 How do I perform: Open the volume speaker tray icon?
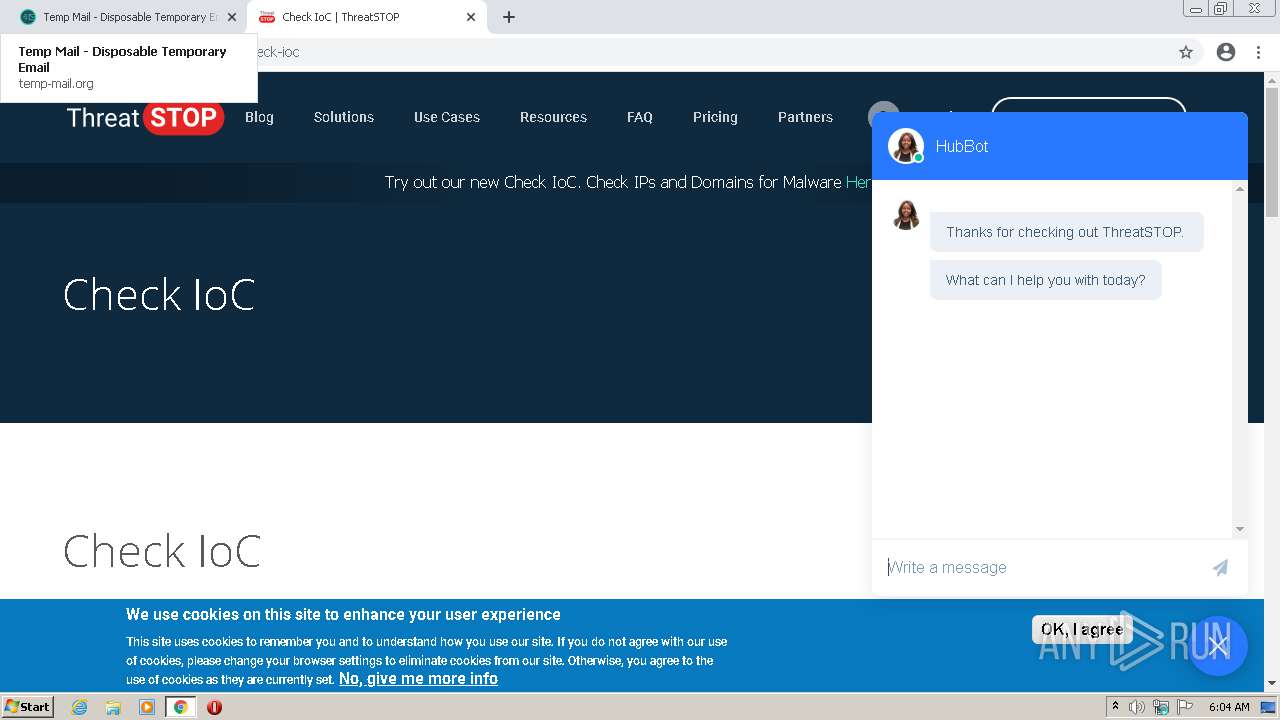[1137, 707]
